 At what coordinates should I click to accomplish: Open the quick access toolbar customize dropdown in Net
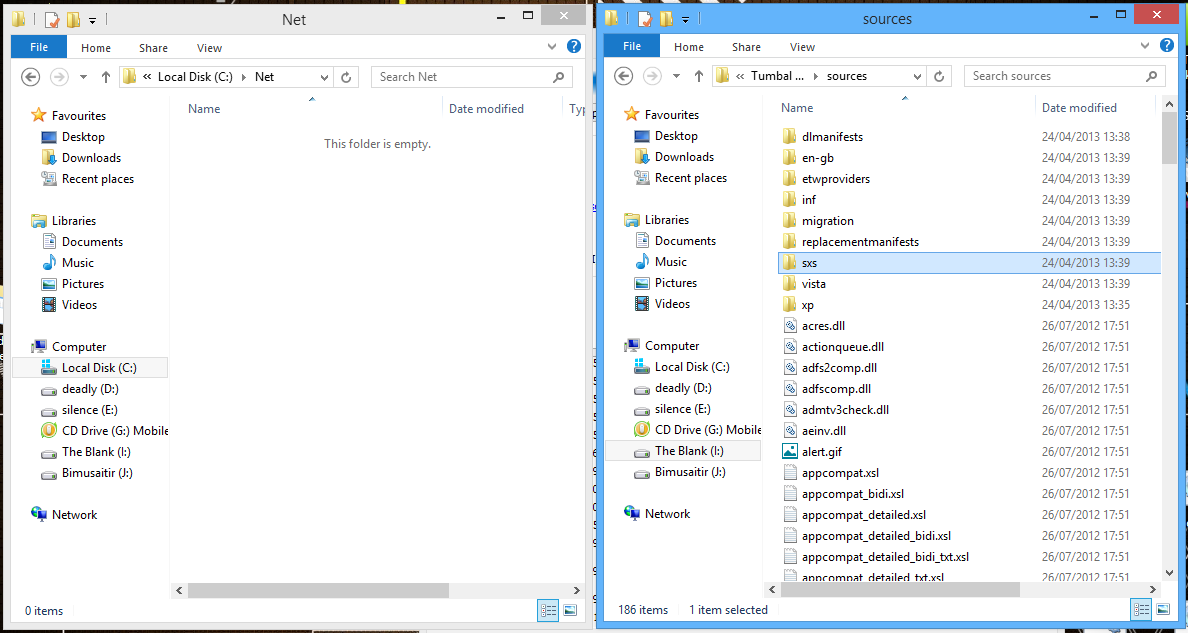pyautogui.click(x=91, y=18)
